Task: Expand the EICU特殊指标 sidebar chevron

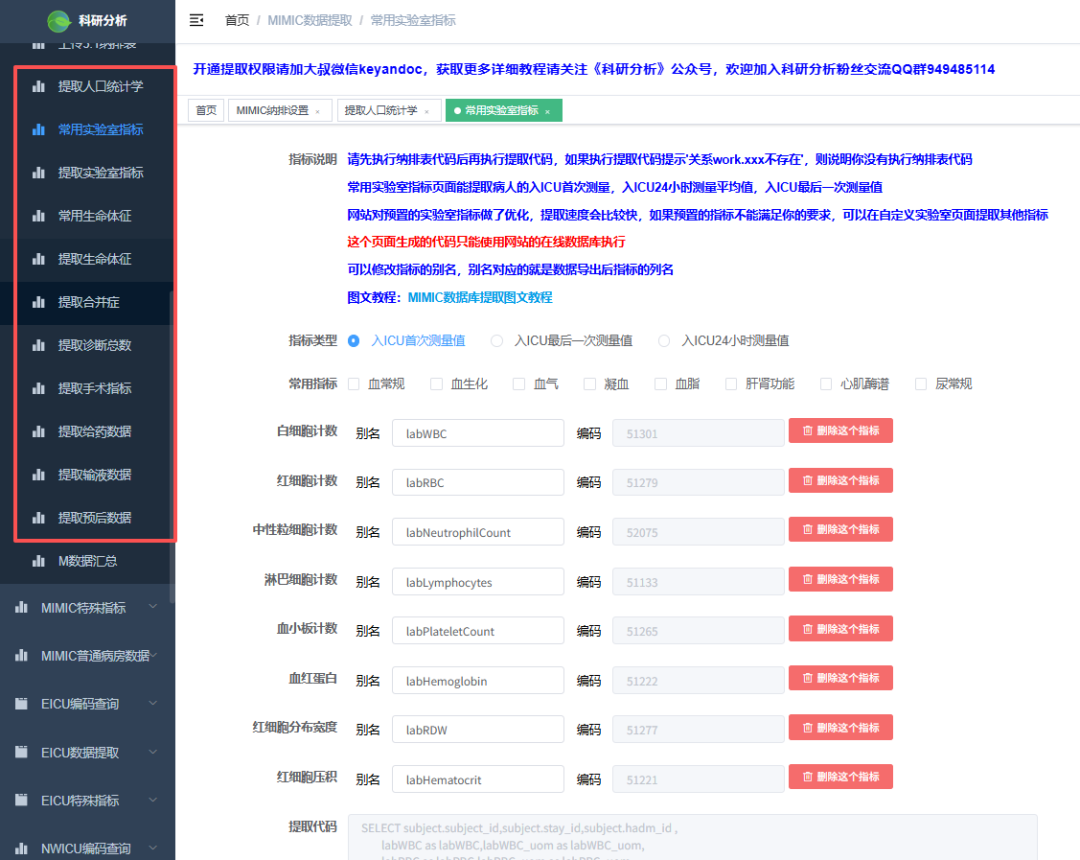Action: [153, 799]
